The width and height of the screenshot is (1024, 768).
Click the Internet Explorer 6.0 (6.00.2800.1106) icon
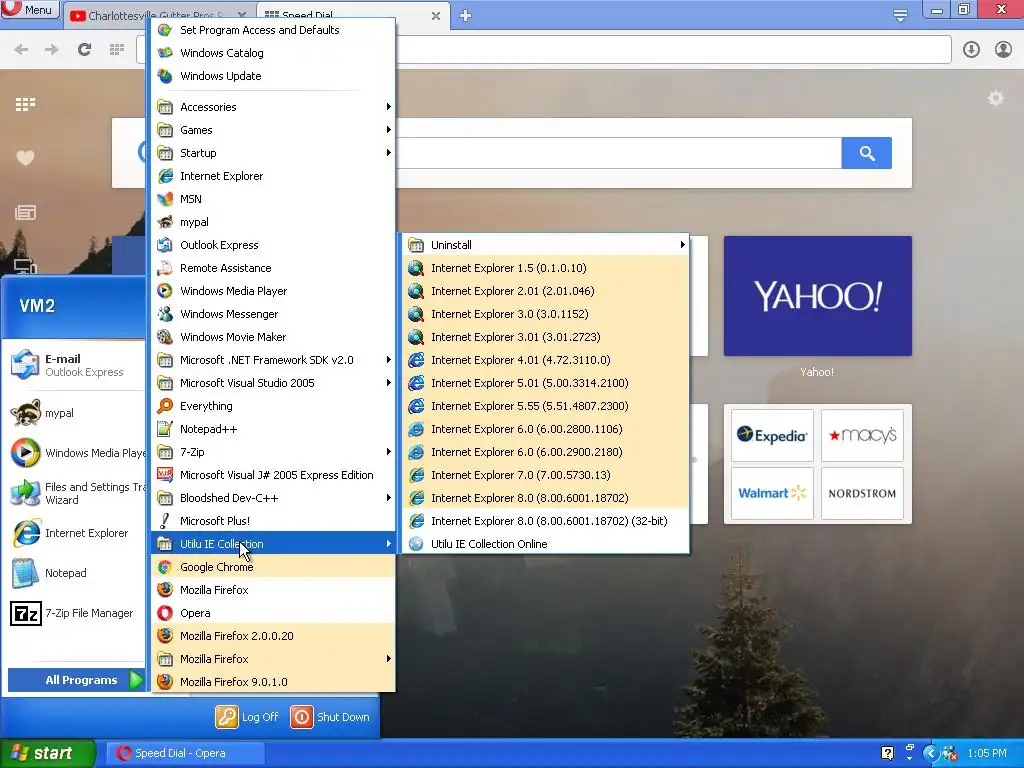[x=416, y=429]
